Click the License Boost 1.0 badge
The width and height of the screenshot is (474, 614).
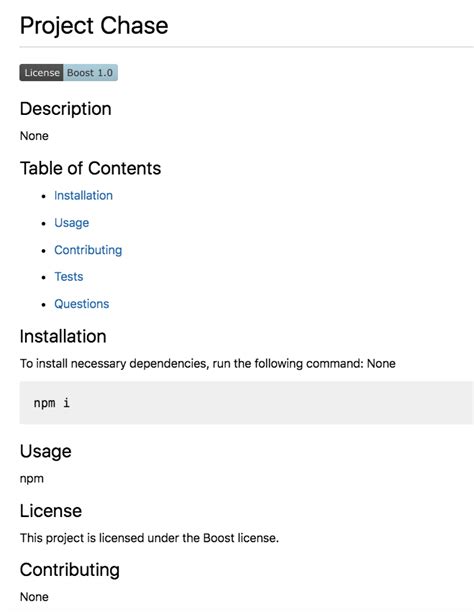click(x=69, y=73)
